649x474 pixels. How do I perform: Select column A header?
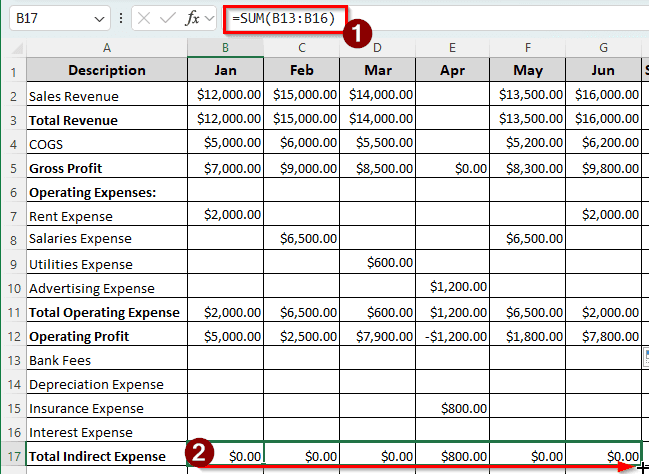click(x=107, y=48)
